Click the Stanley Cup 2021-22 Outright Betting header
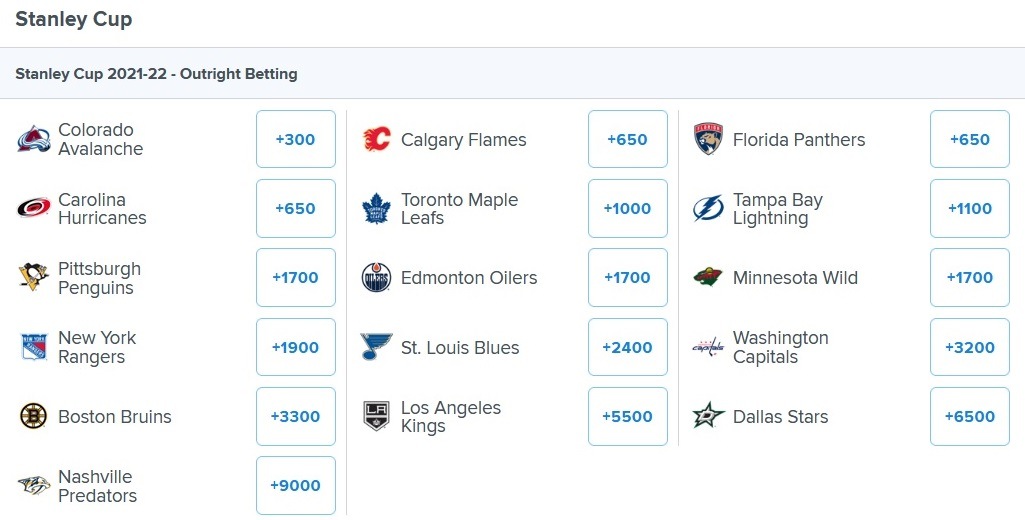 coord(156,74)
